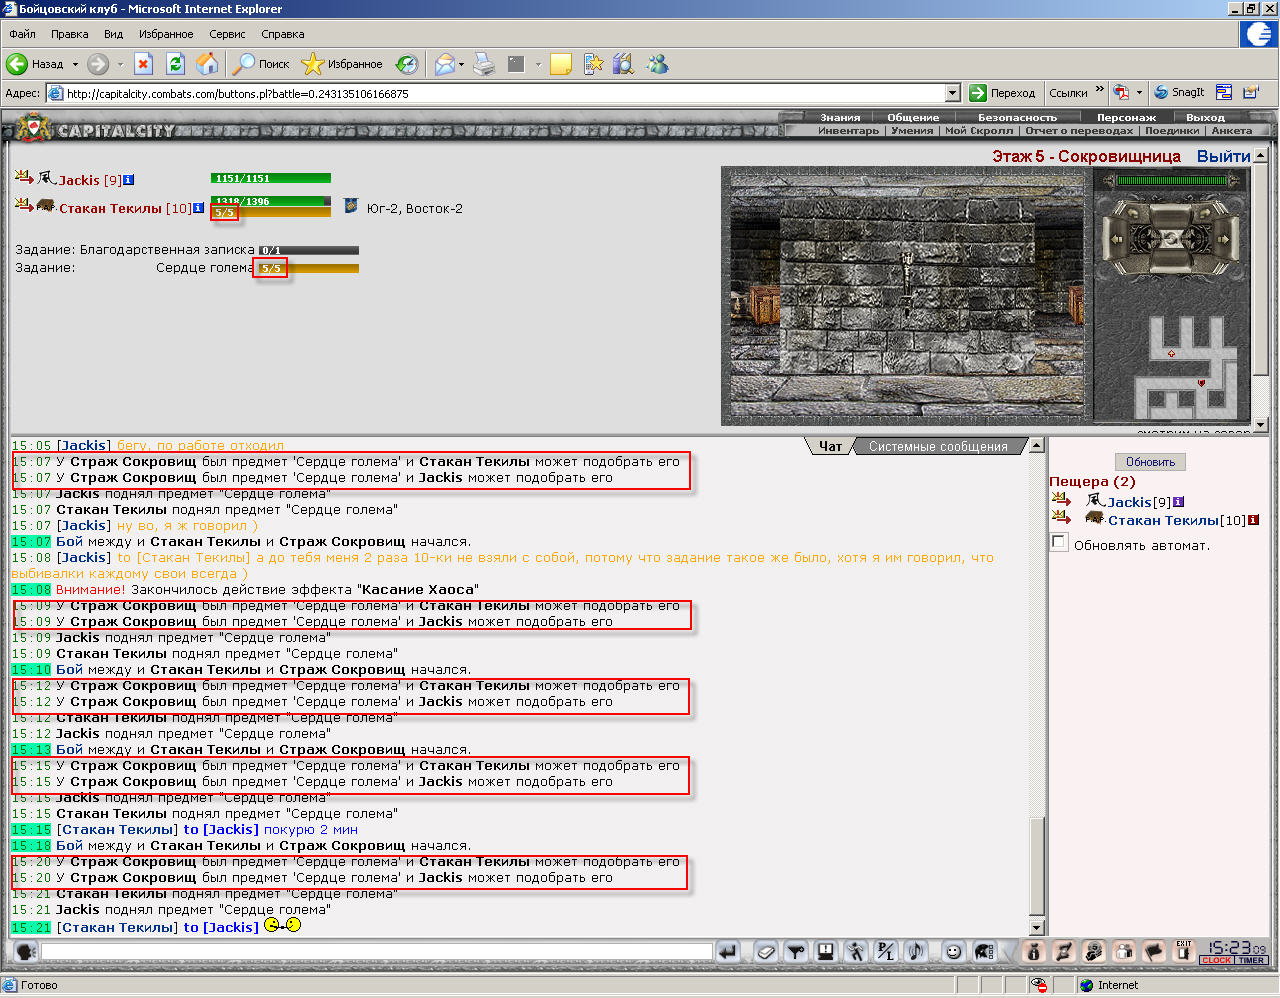This screenshot has width=1280, height=998.
Task: Click the eraser clear-chat icon
Action: point(766,951)
